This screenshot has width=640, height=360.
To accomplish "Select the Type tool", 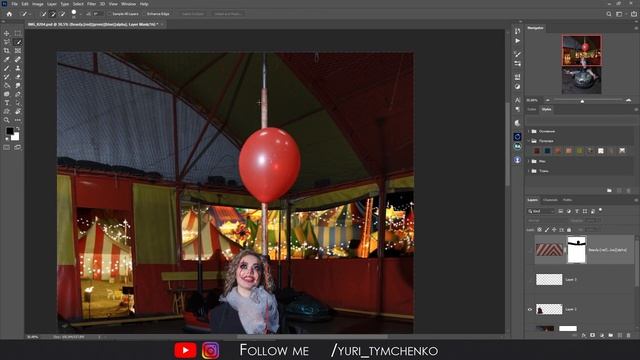I will click(7, 103).
